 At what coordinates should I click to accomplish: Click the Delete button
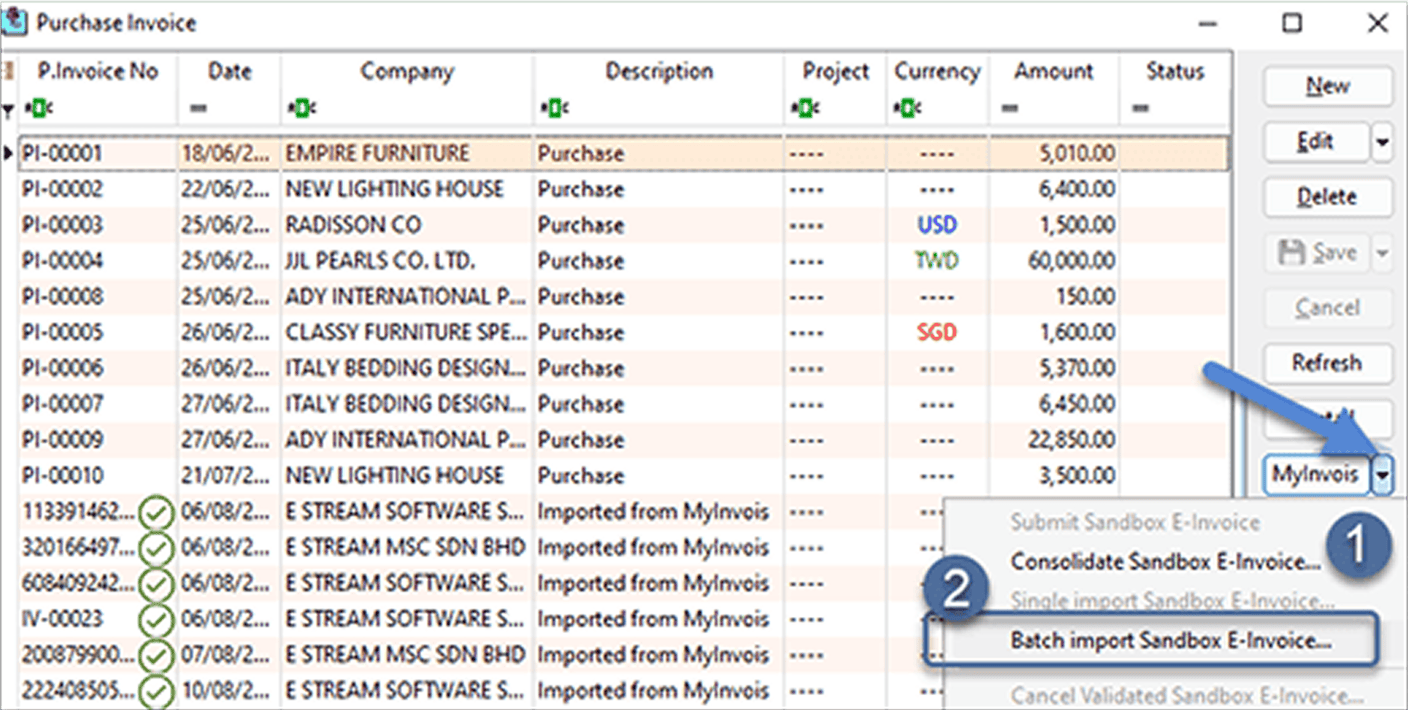[x=1327, y=197]
